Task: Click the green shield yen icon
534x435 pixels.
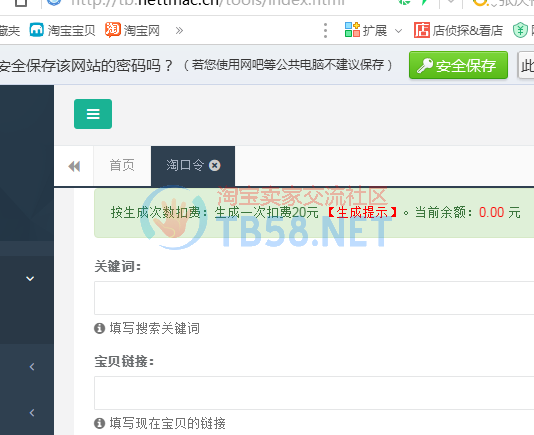Action: [520, 30]
